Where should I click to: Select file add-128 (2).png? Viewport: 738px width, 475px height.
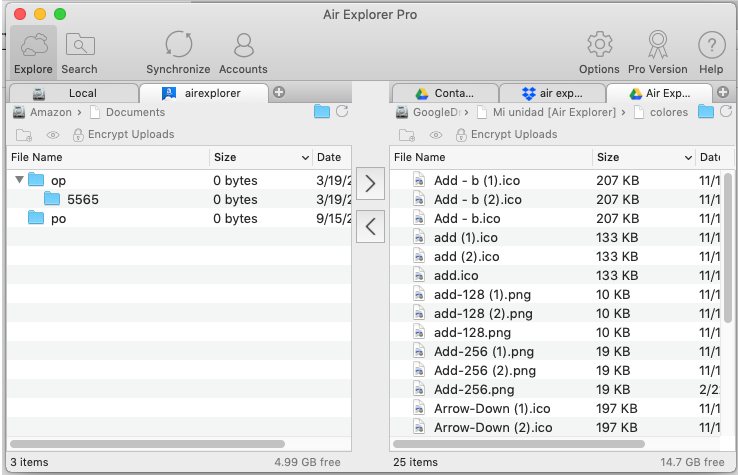coord(555,314)
